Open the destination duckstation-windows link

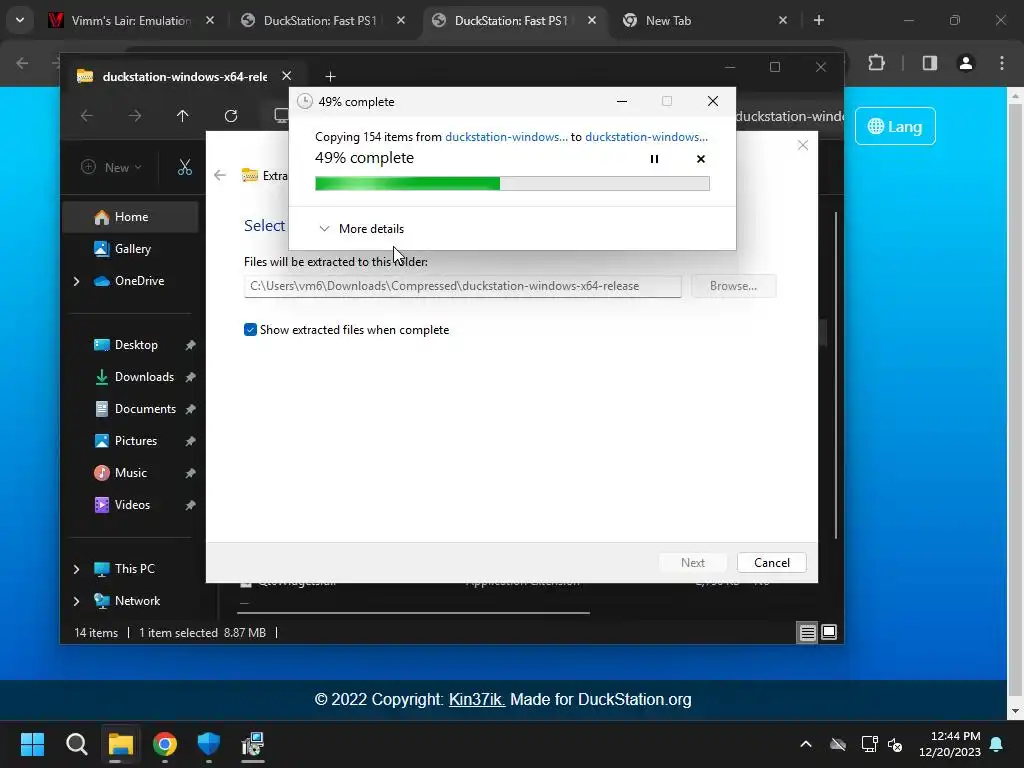[646, 136]
